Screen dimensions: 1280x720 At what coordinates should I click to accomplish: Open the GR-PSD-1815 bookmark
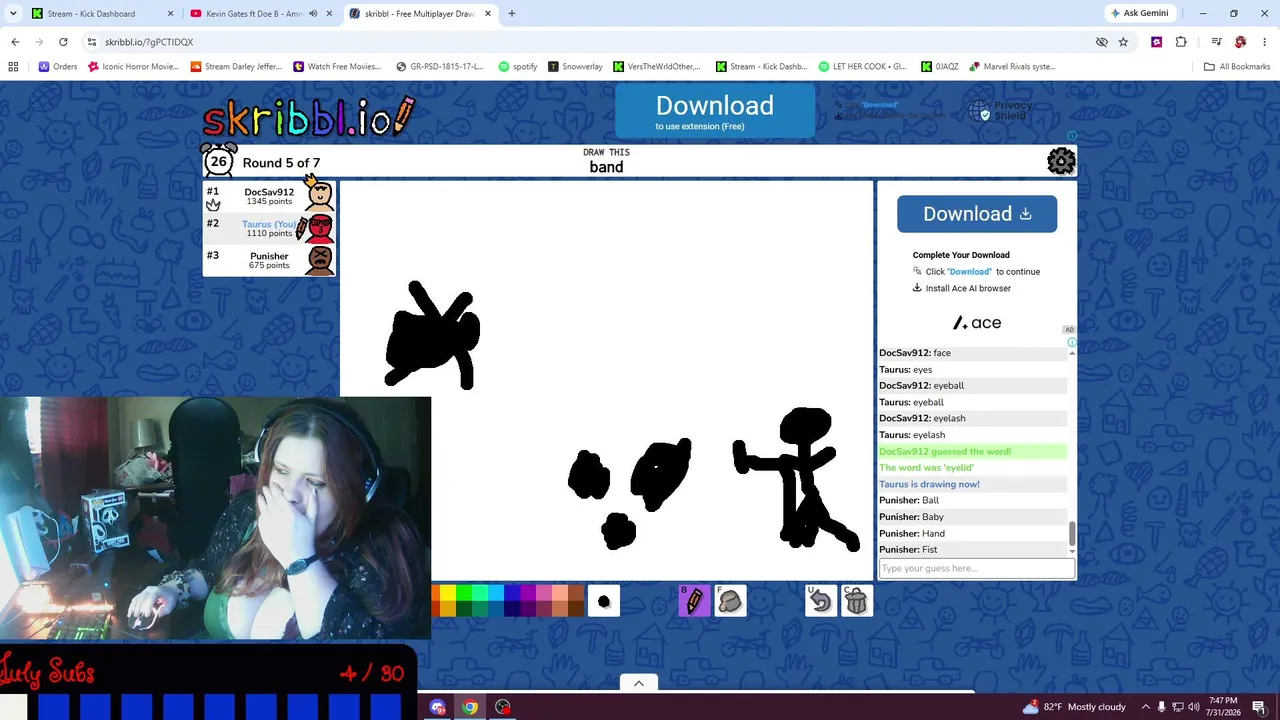coord(440,67)
